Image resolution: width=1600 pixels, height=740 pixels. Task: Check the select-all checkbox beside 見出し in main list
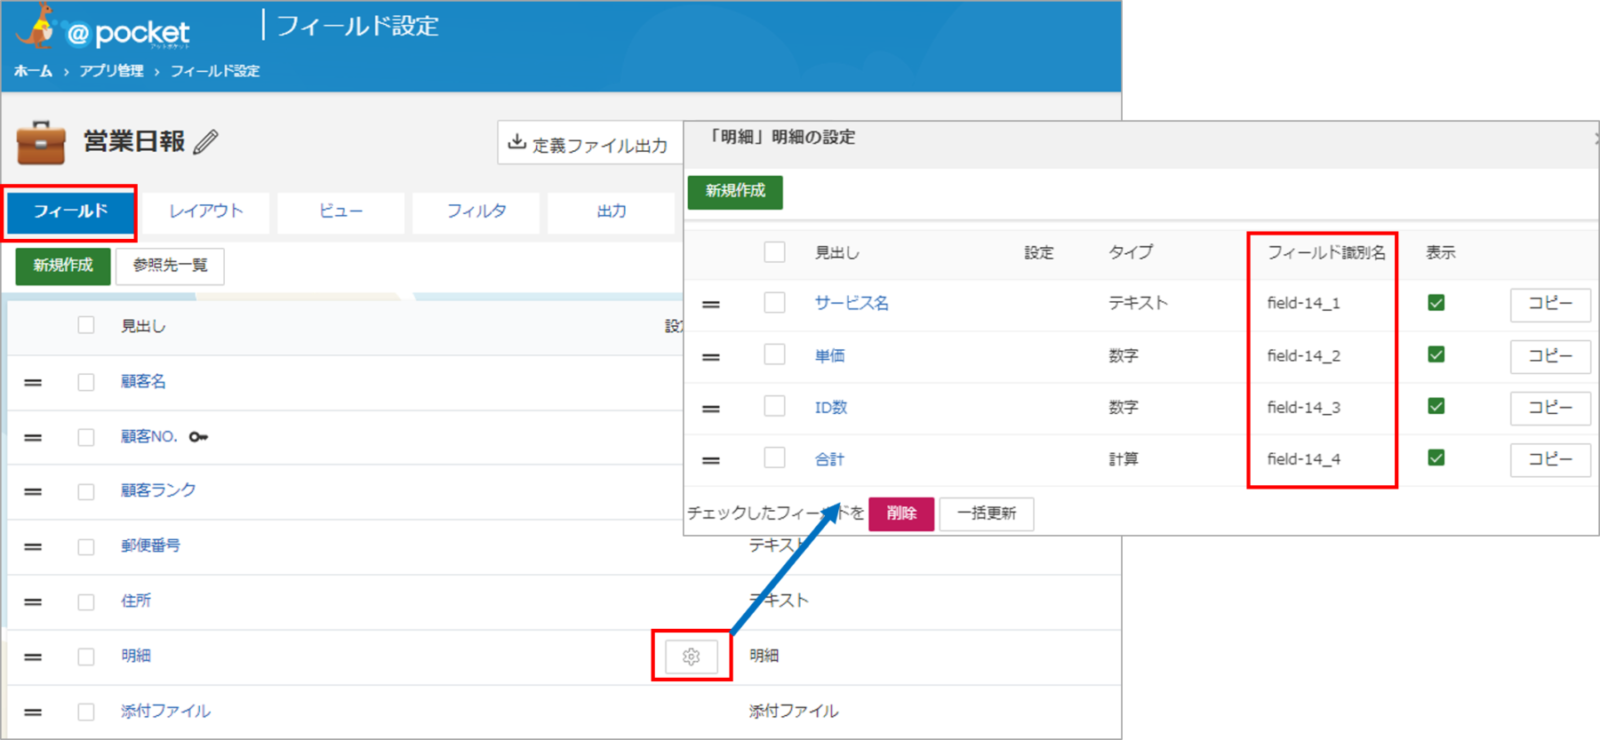point(86,325)
